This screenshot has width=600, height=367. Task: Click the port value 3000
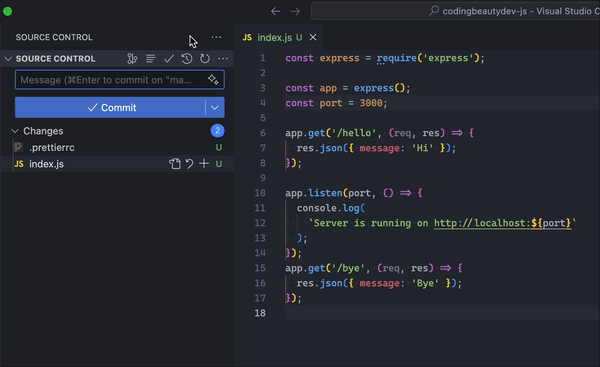[371, 103]
